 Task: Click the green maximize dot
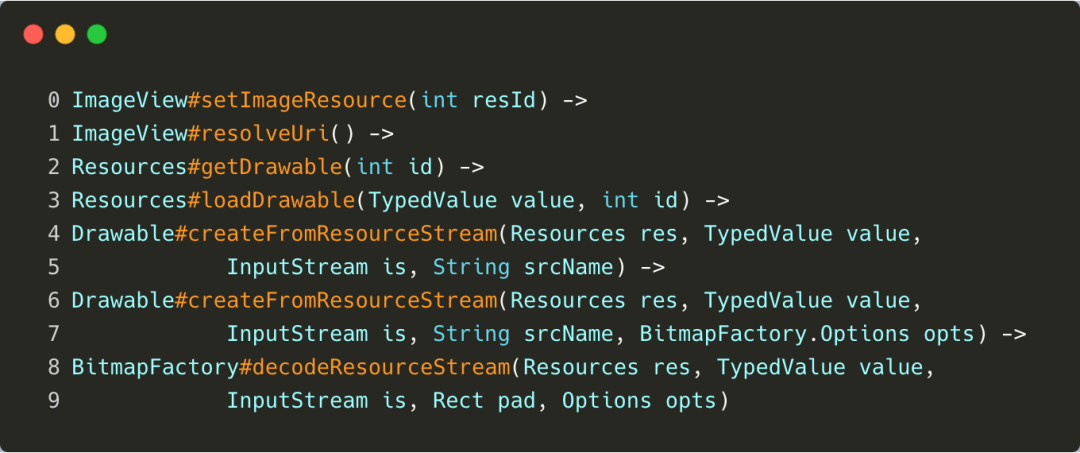pos(96,34)
